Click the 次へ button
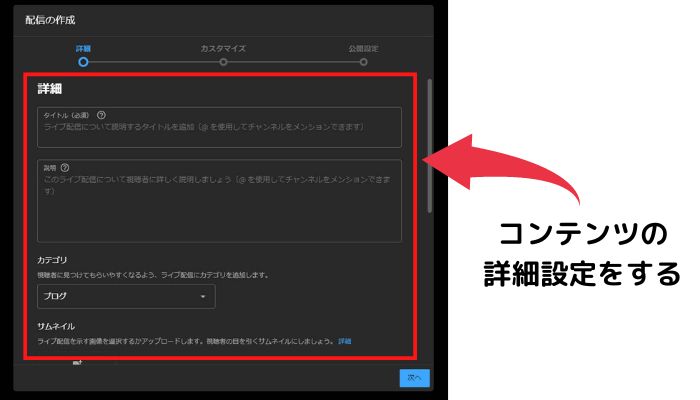 pyautogui.click(x=415, y=378)
